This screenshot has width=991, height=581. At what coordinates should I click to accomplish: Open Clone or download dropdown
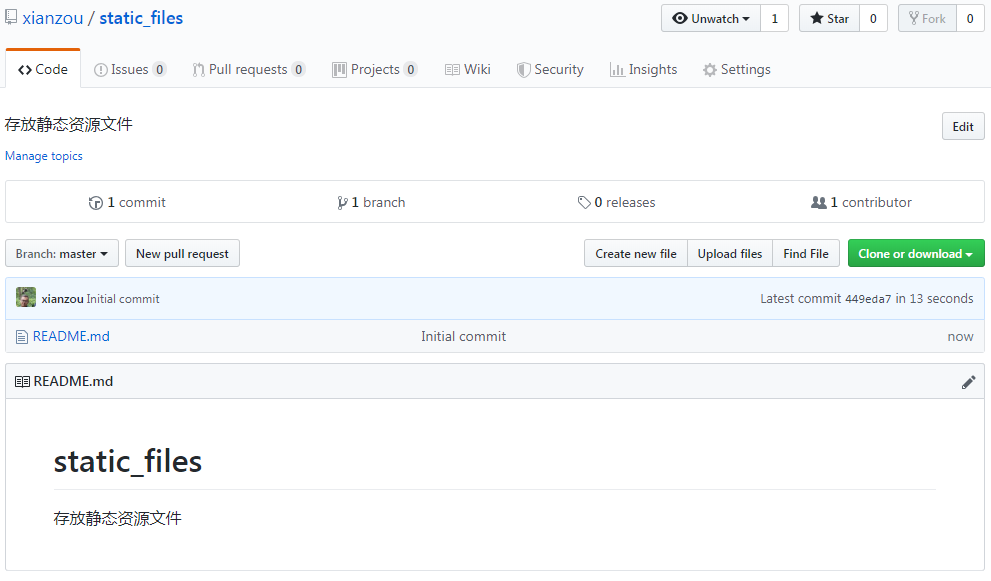(x=916, y=254)
